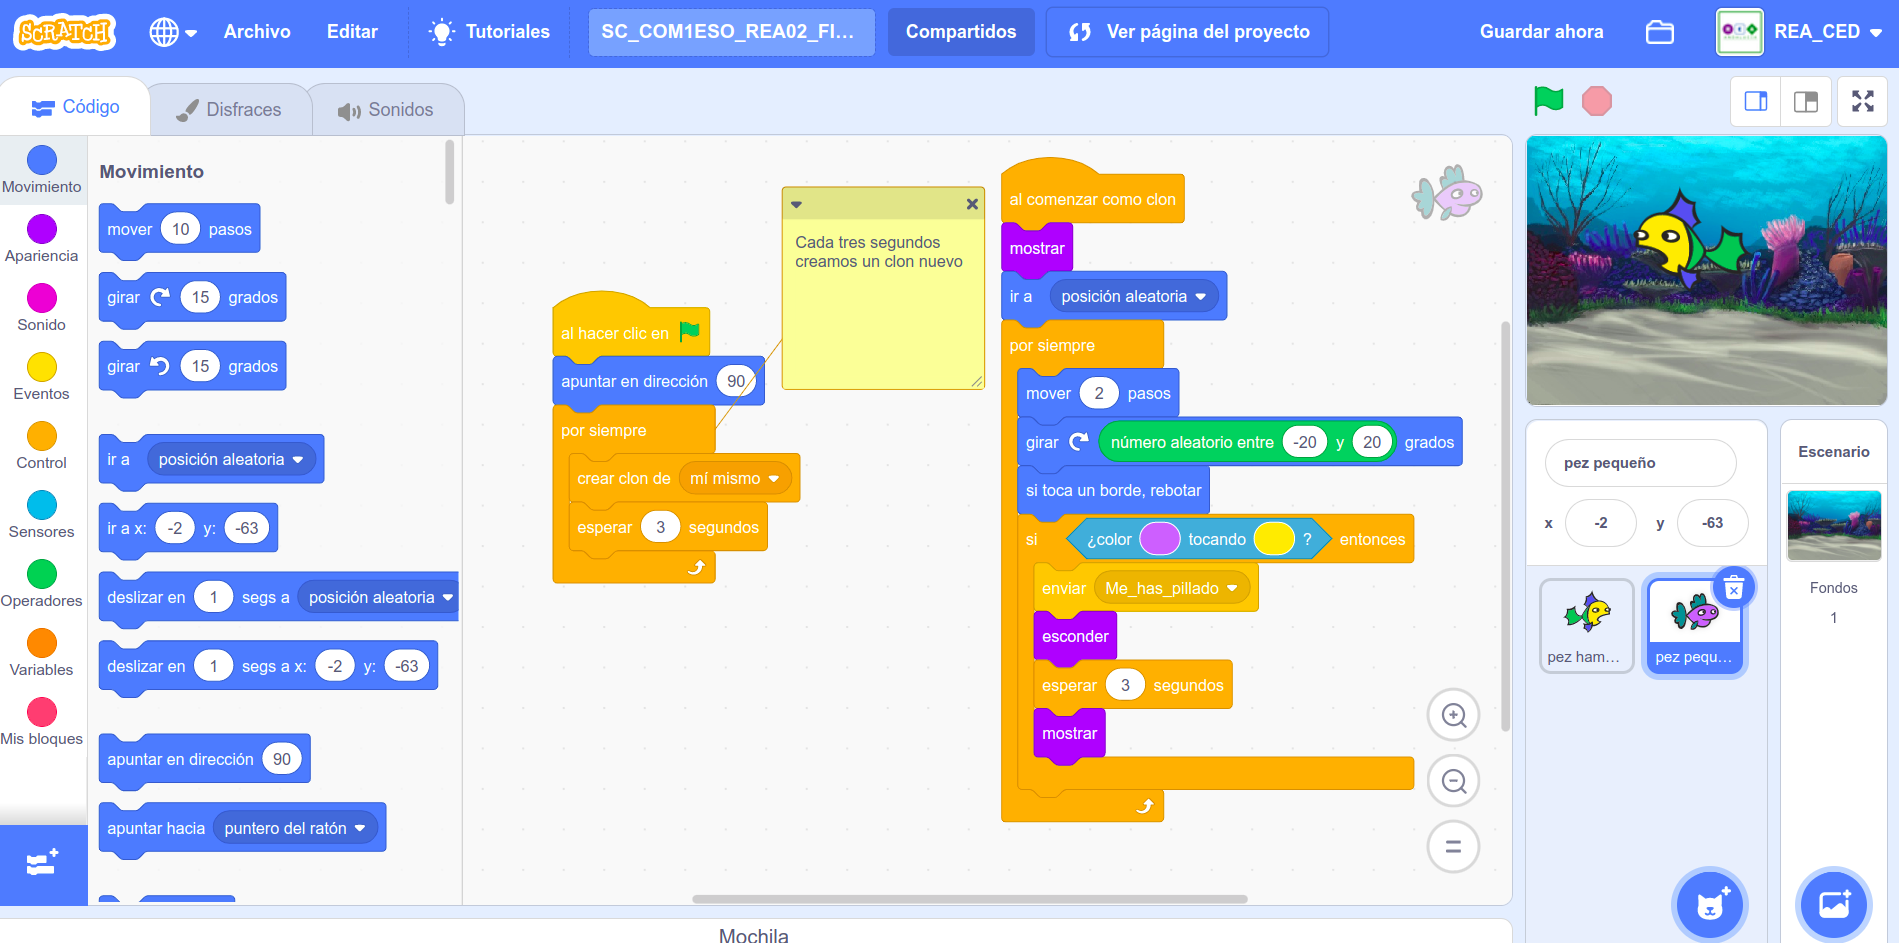Click the Ver página del proyecto button
1899x943 pixels.
coord(1188,32)
